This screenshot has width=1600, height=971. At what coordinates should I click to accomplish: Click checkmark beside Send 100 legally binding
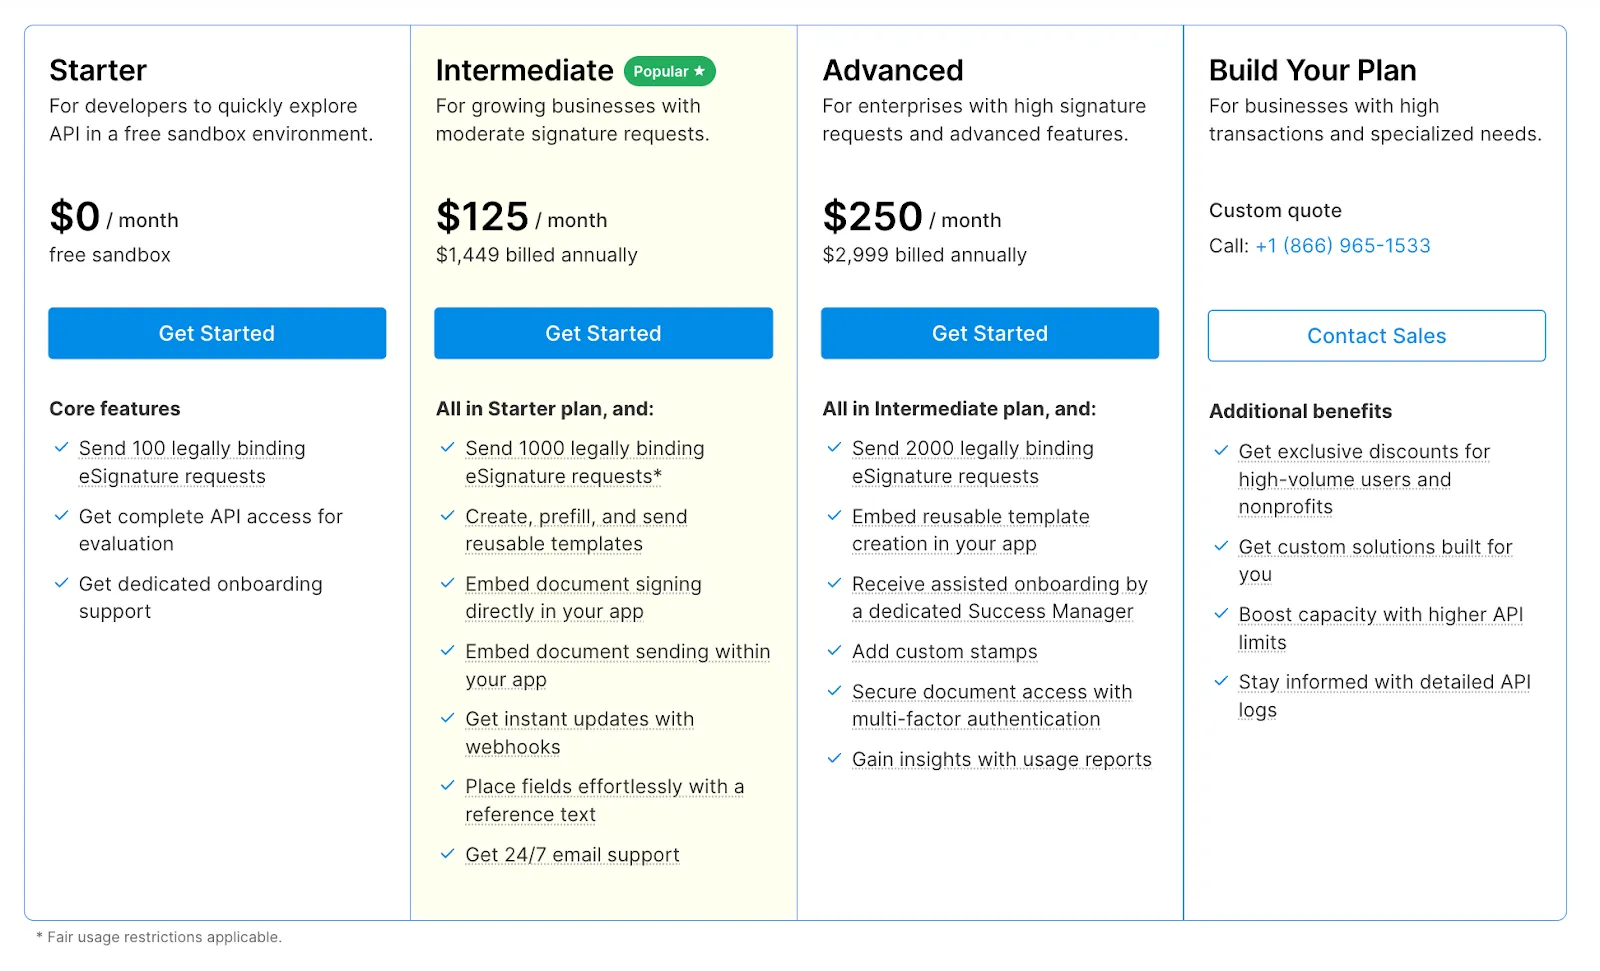(x=62, y=448)
